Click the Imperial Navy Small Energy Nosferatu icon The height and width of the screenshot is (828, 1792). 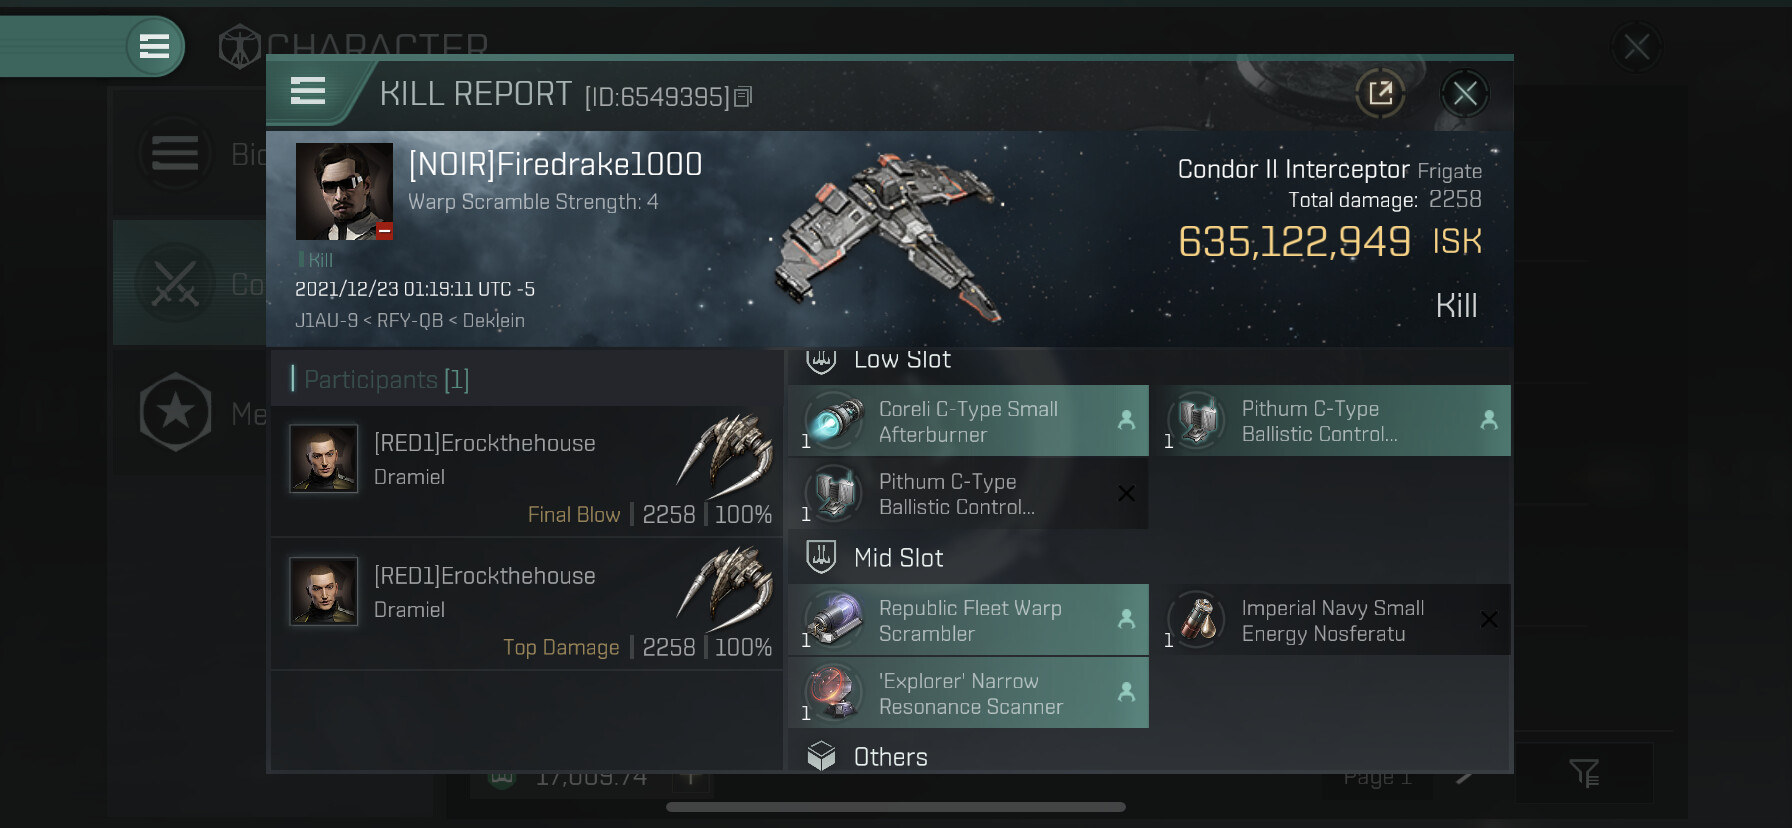click(x=1197, y=620)
